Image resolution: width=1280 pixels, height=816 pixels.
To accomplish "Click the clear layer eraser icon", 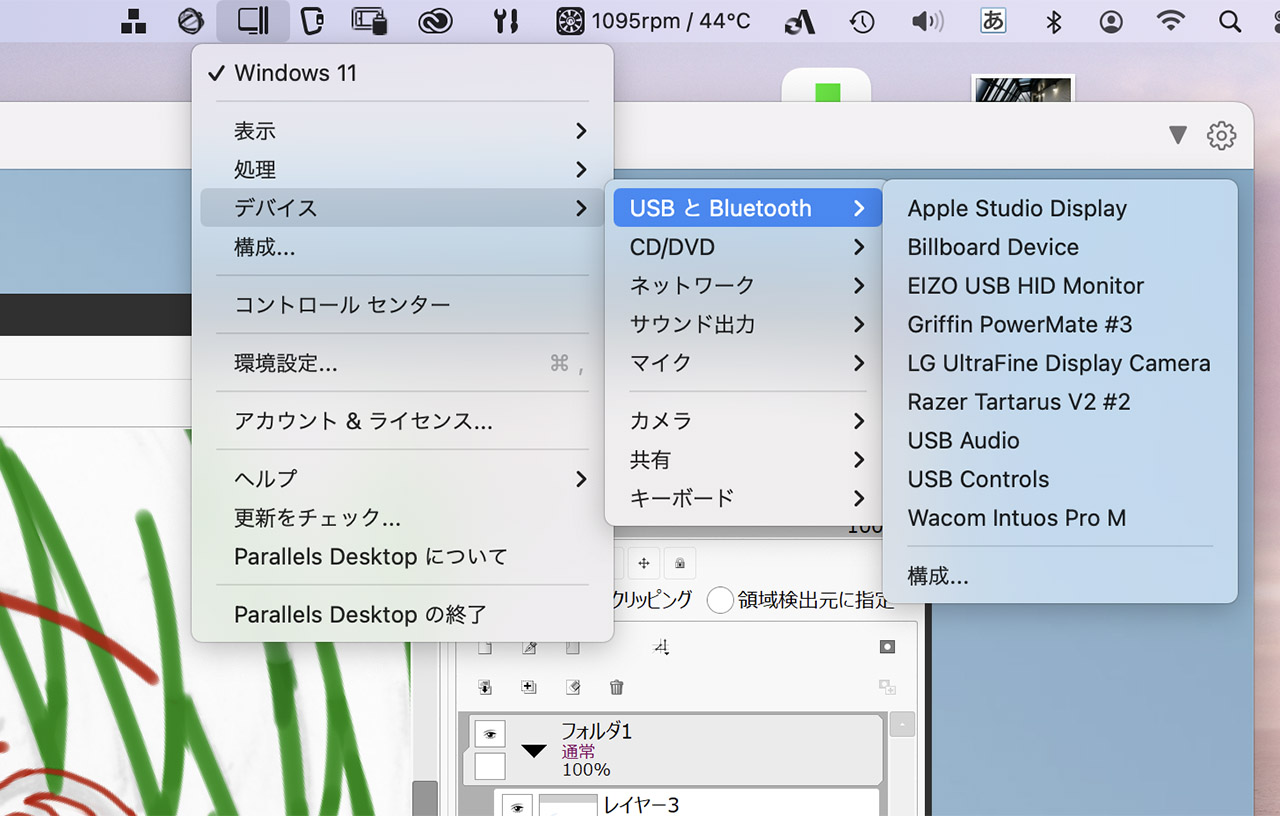I will coord(573,687).
